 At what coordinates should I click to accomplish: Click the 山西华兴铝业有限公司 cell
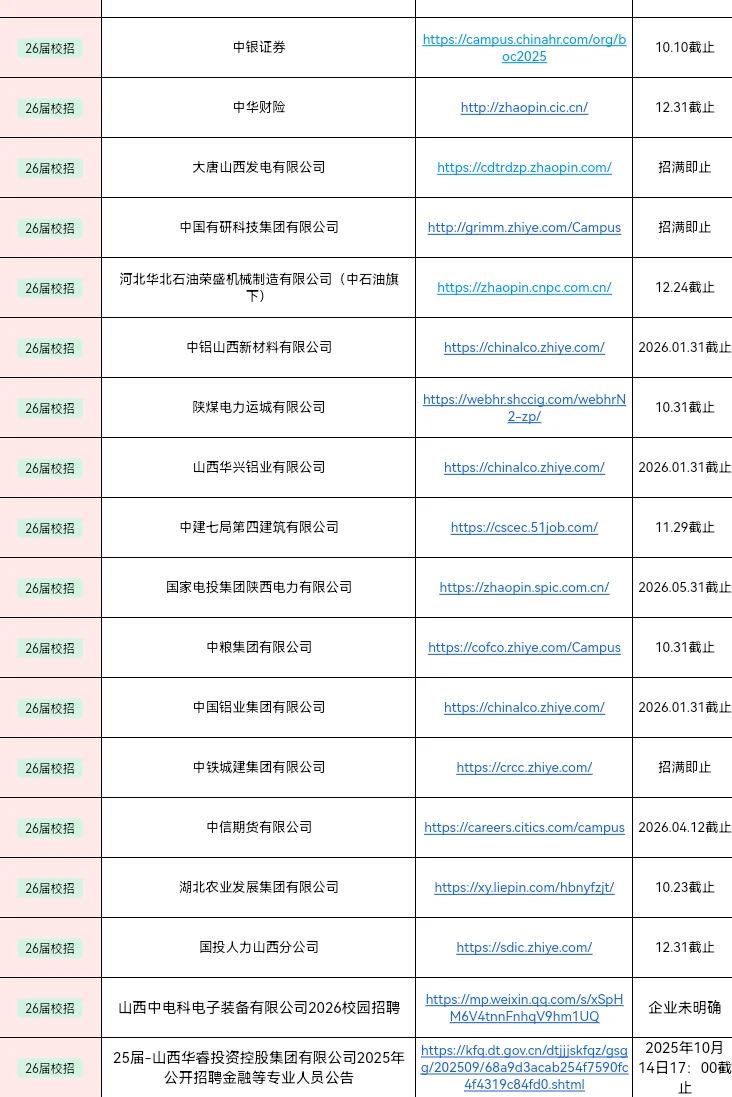(259, 467)
